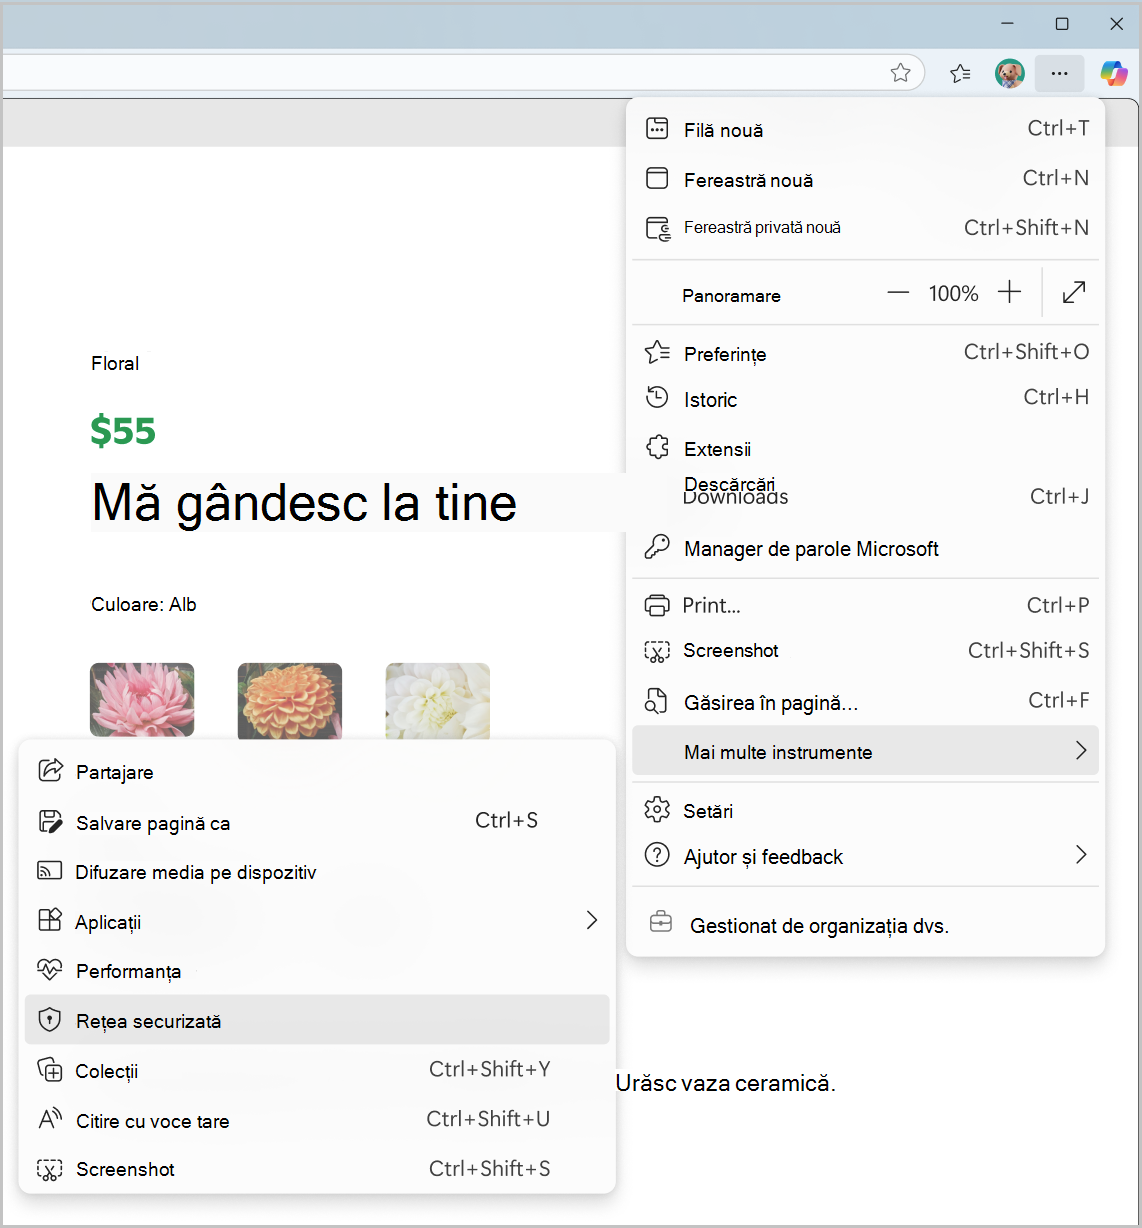
Task: Select the orange flower color thumbnail
Action: click(x=290, y=701)
